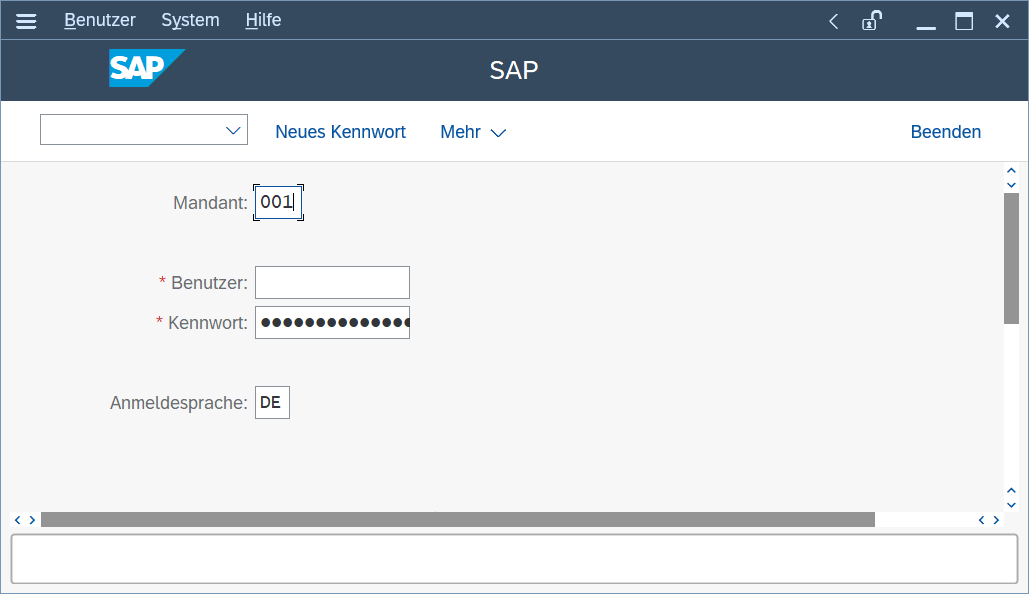Click the back arrow icon in title bar
Screen dimensions: 1029x594
click(833, 22)
